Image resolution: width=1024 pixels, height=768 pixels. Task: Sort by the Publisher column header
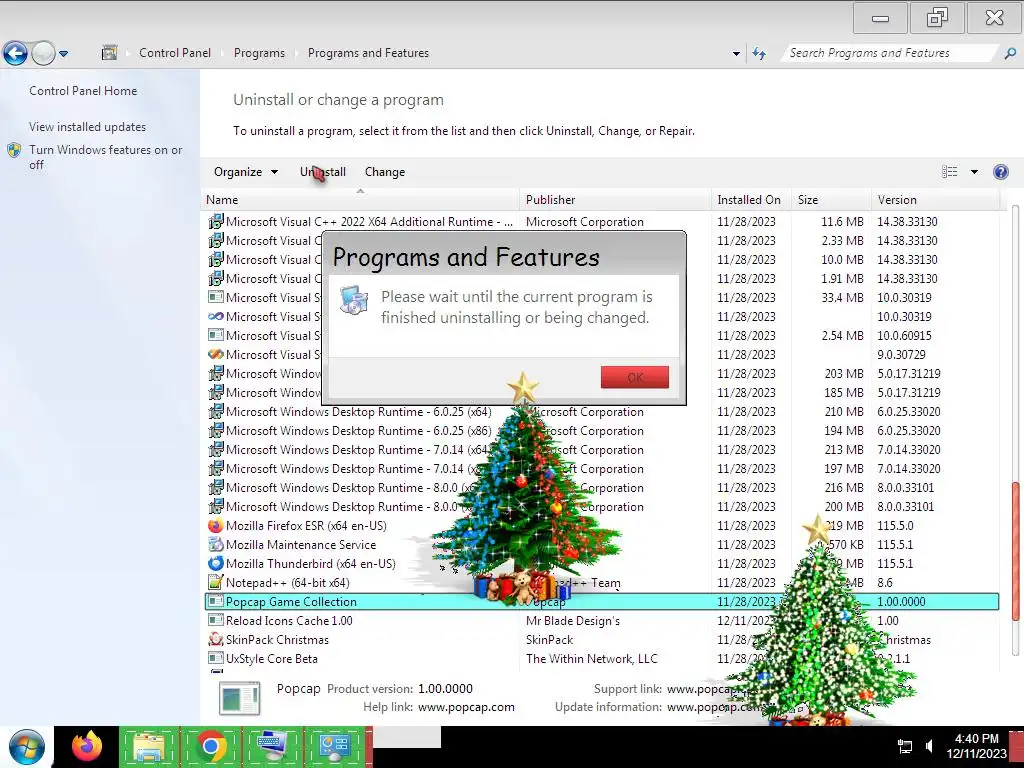point(615,200)
